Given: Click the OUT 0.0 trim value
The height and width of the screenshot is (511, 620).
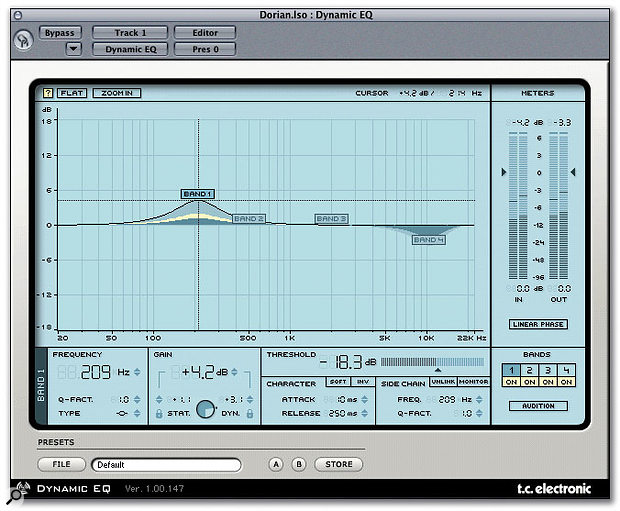Looking at the screenshot, I should pos(564,288).
